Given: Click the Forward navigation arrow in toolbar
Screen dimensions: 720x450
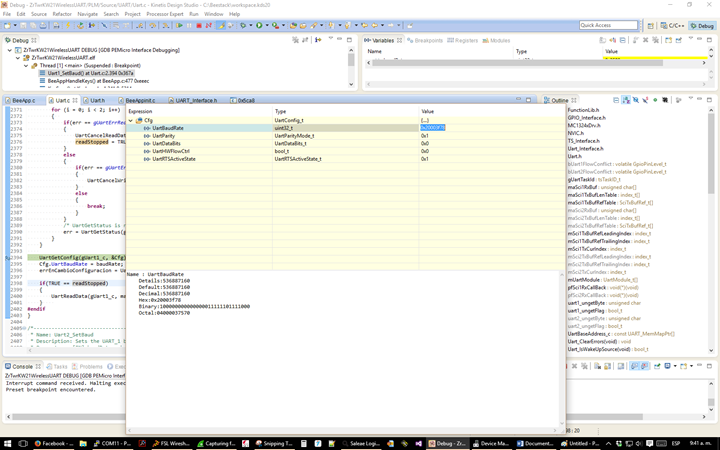Looking at the screenshot, I should point(390,26).
